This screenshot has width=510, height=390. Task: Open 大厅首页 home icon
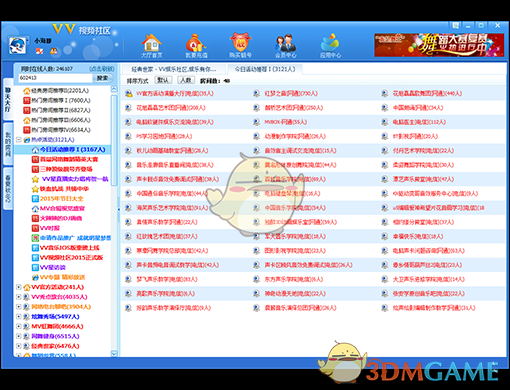[x=152, y=46]
